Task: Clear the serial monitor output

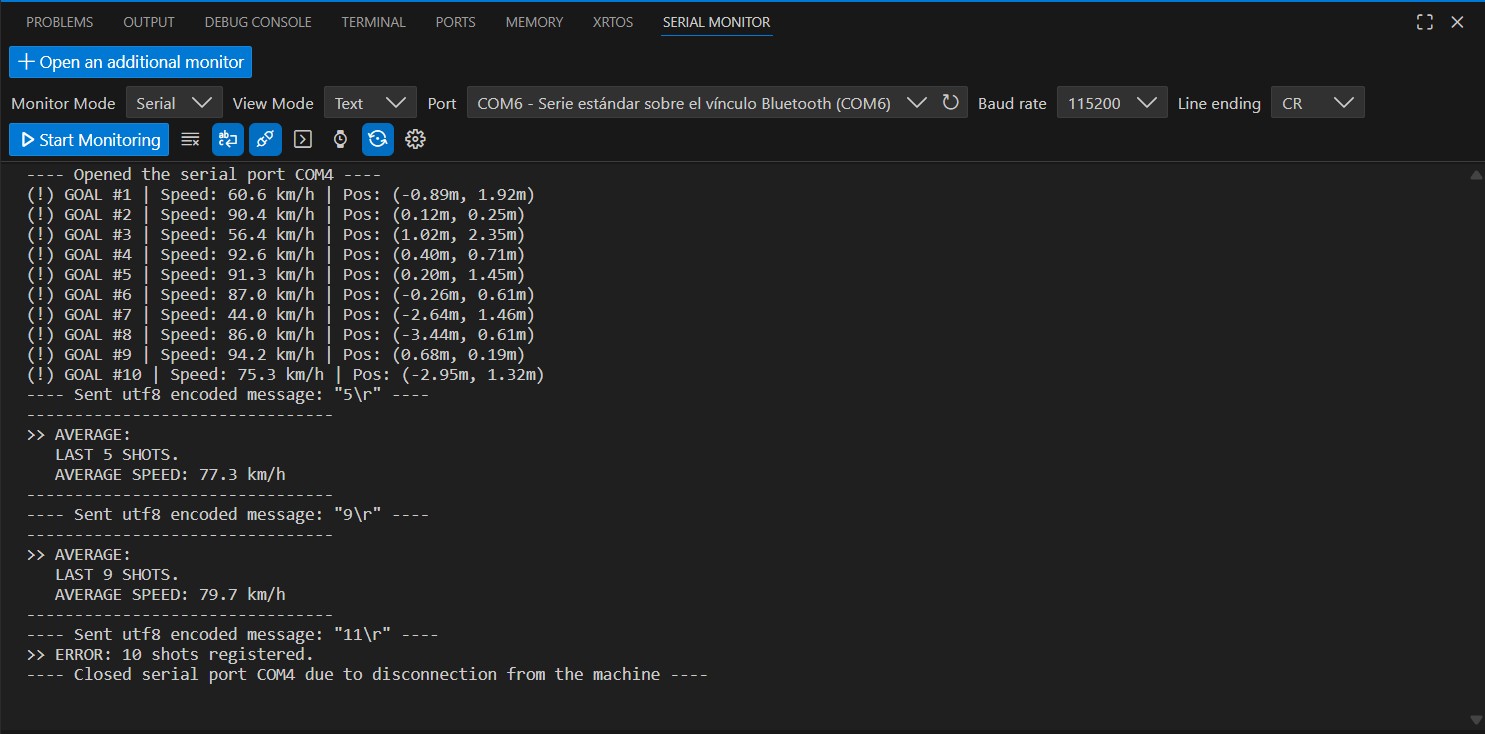Action: [x=190, y=140]
